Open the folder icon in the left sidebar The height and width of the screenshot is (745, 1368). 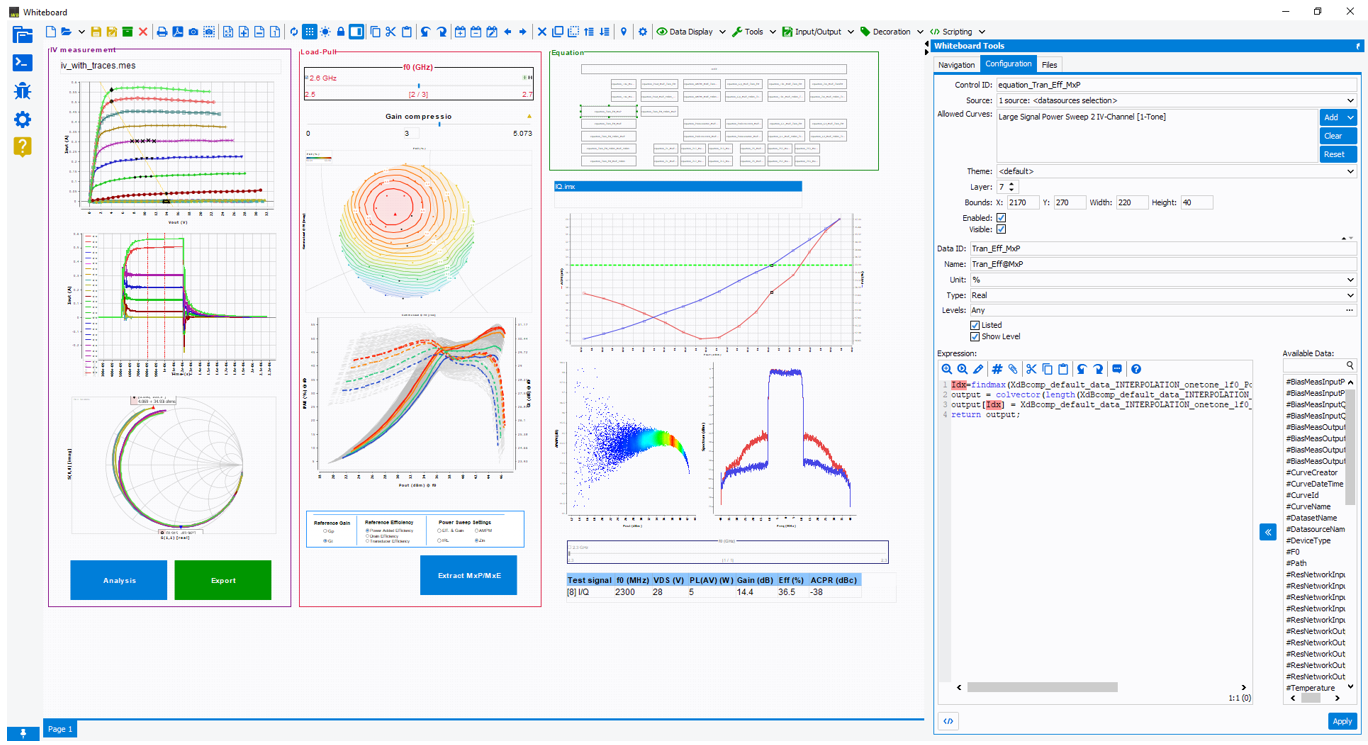(x=22, y=35)
